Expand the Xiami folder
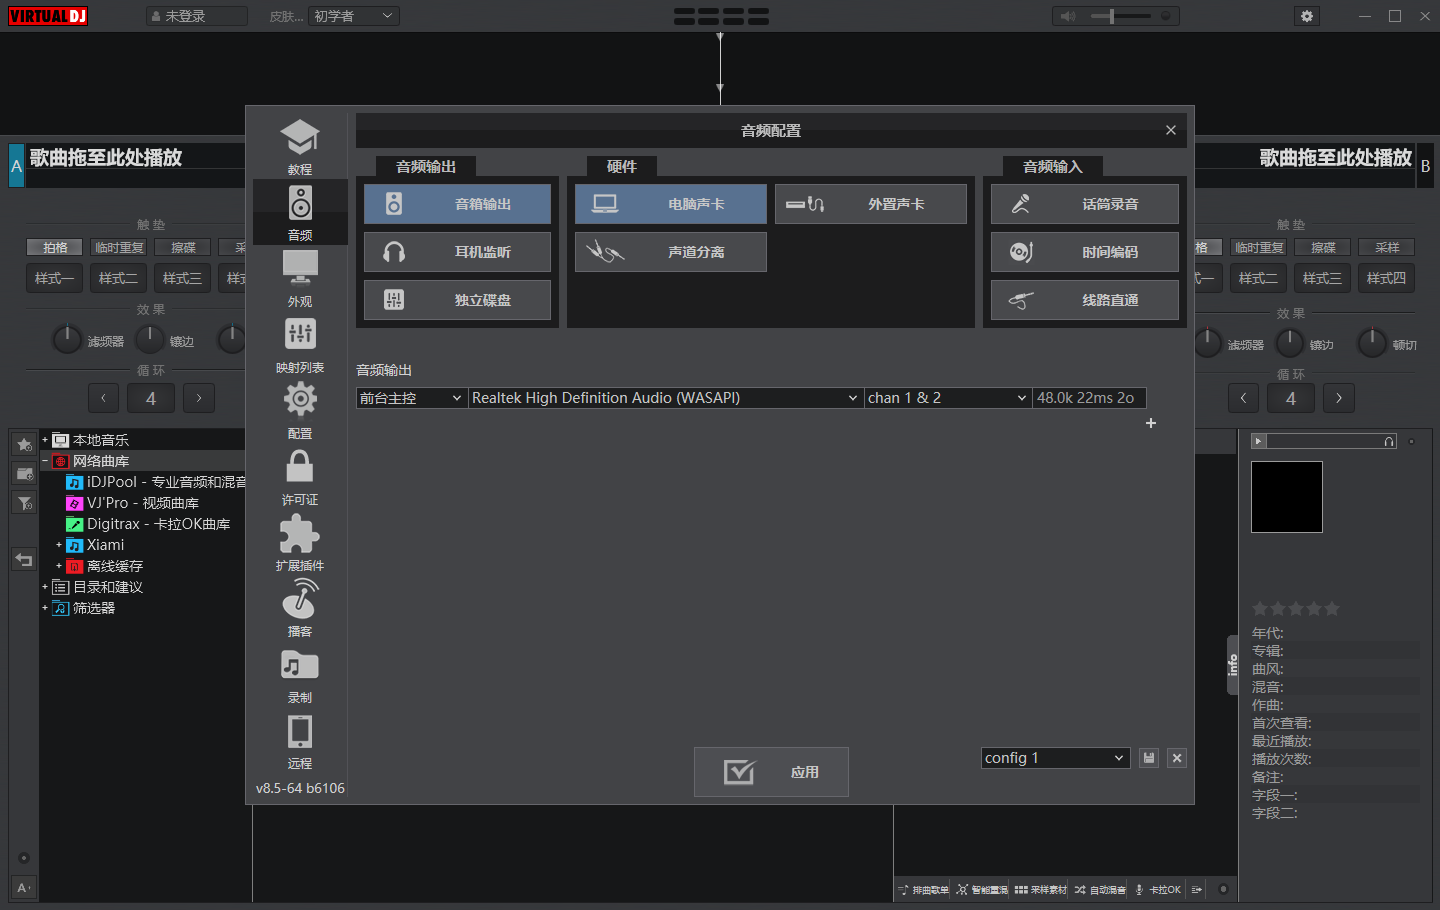This screenshot has height=910, width=1440. tap(59, 545)
